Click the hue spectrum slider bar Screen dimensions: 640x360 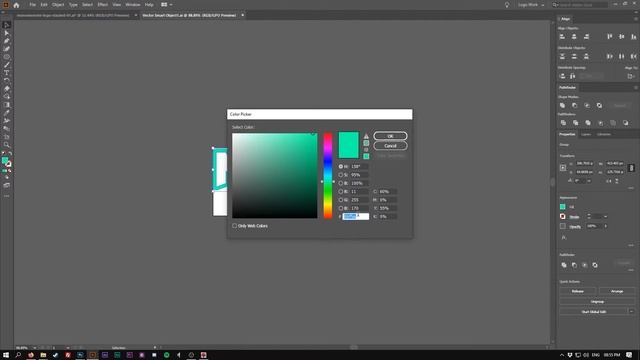coord(328,176)
